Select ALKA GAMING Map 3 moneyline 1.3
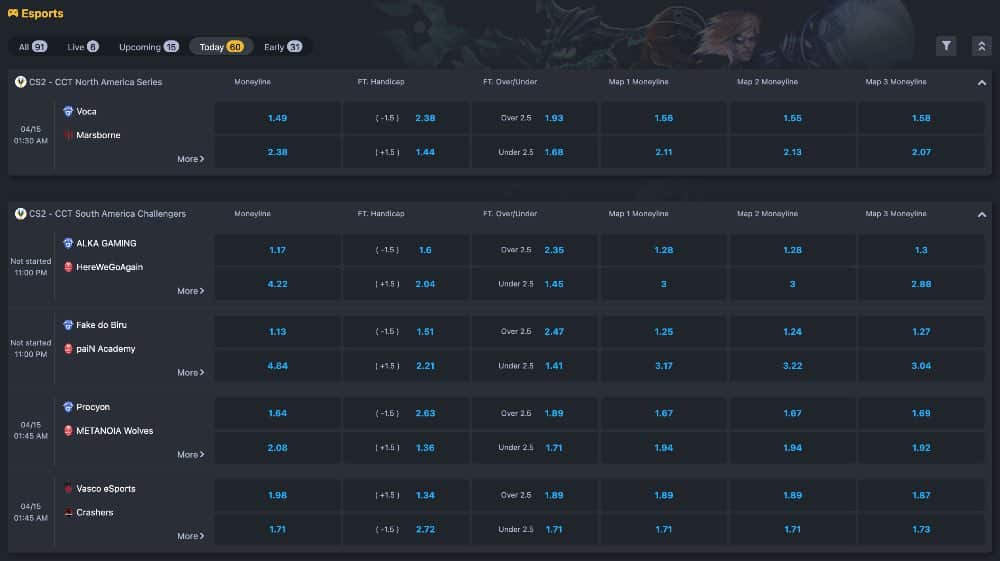This screenshot has height=561, width=1000. (921, 250)
